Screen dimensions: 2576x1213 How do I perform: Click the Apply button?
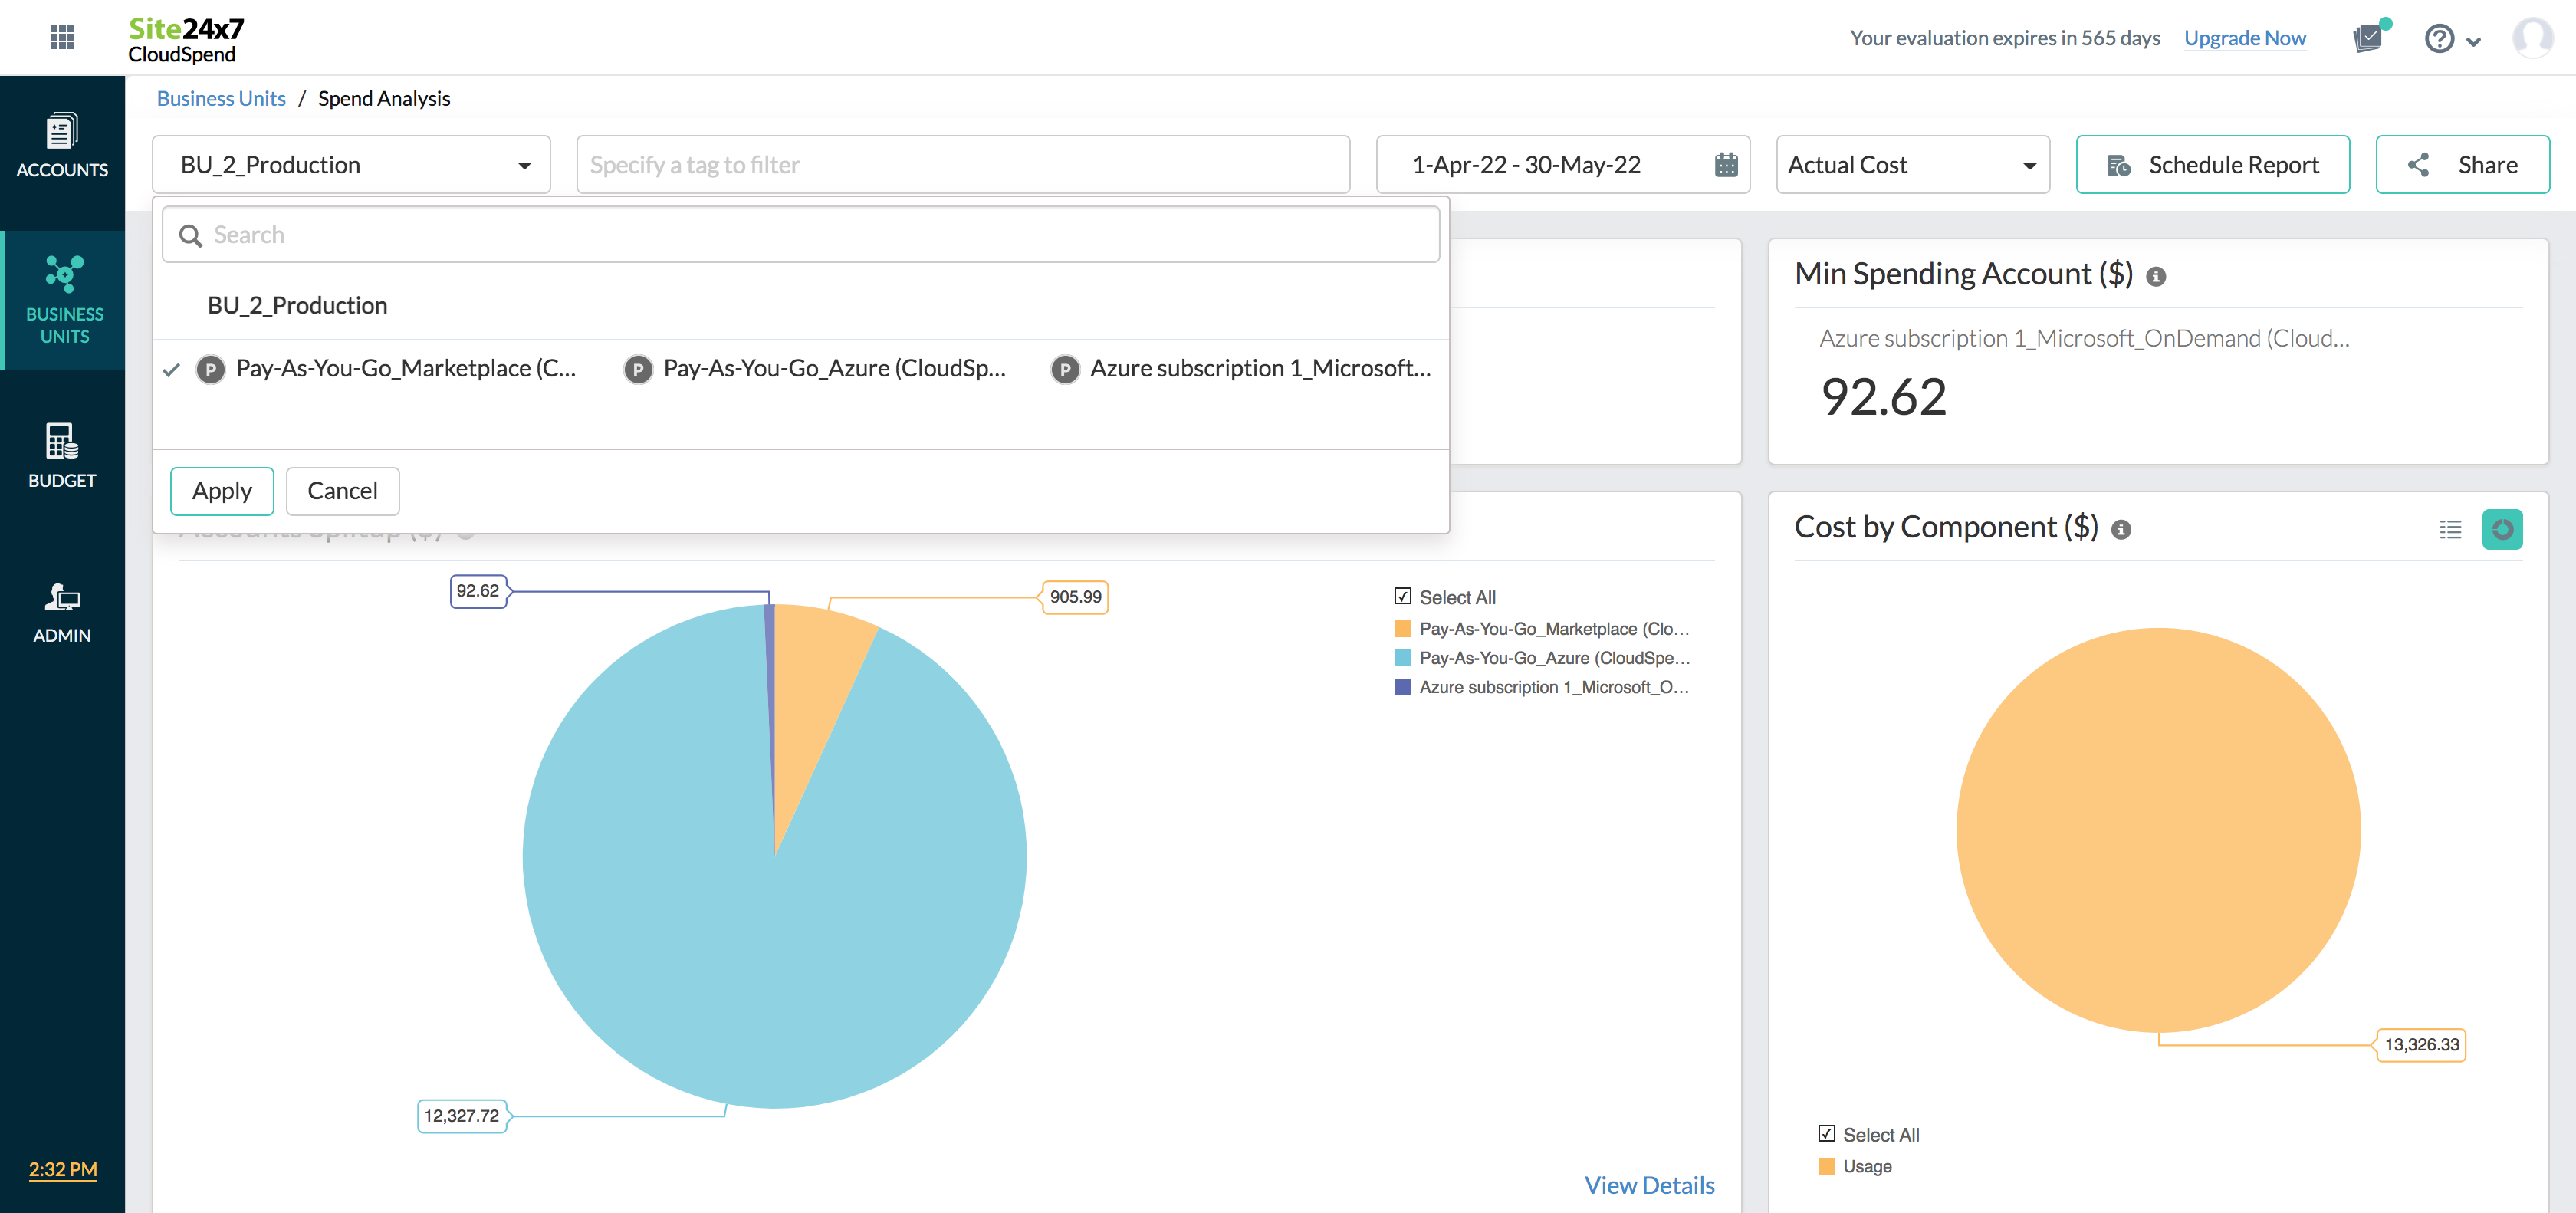point(221,491)
